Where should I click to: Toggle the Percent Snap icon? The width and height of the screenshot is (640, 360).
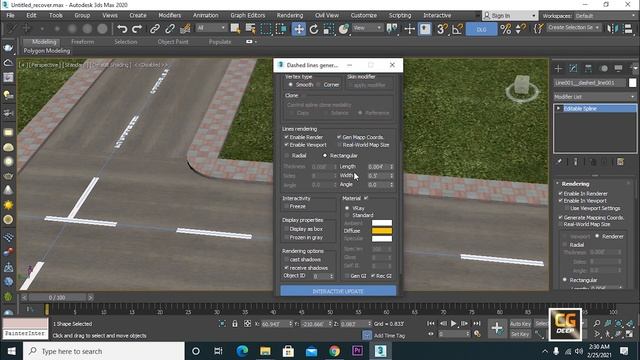(506, 29)
